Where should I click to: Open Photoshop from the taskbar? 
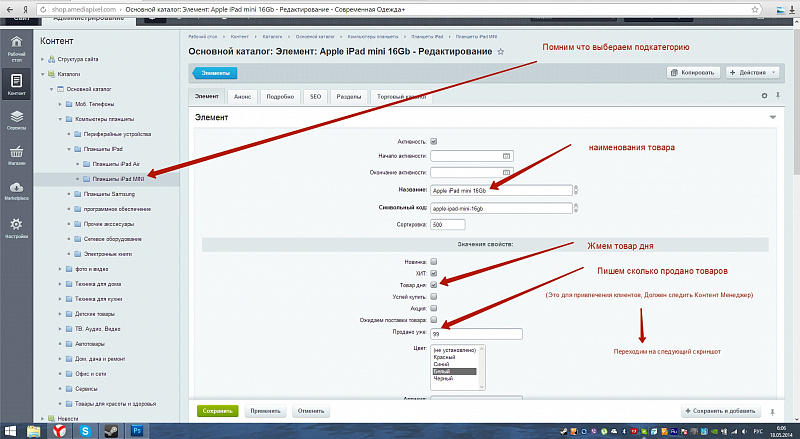point(137,431)
